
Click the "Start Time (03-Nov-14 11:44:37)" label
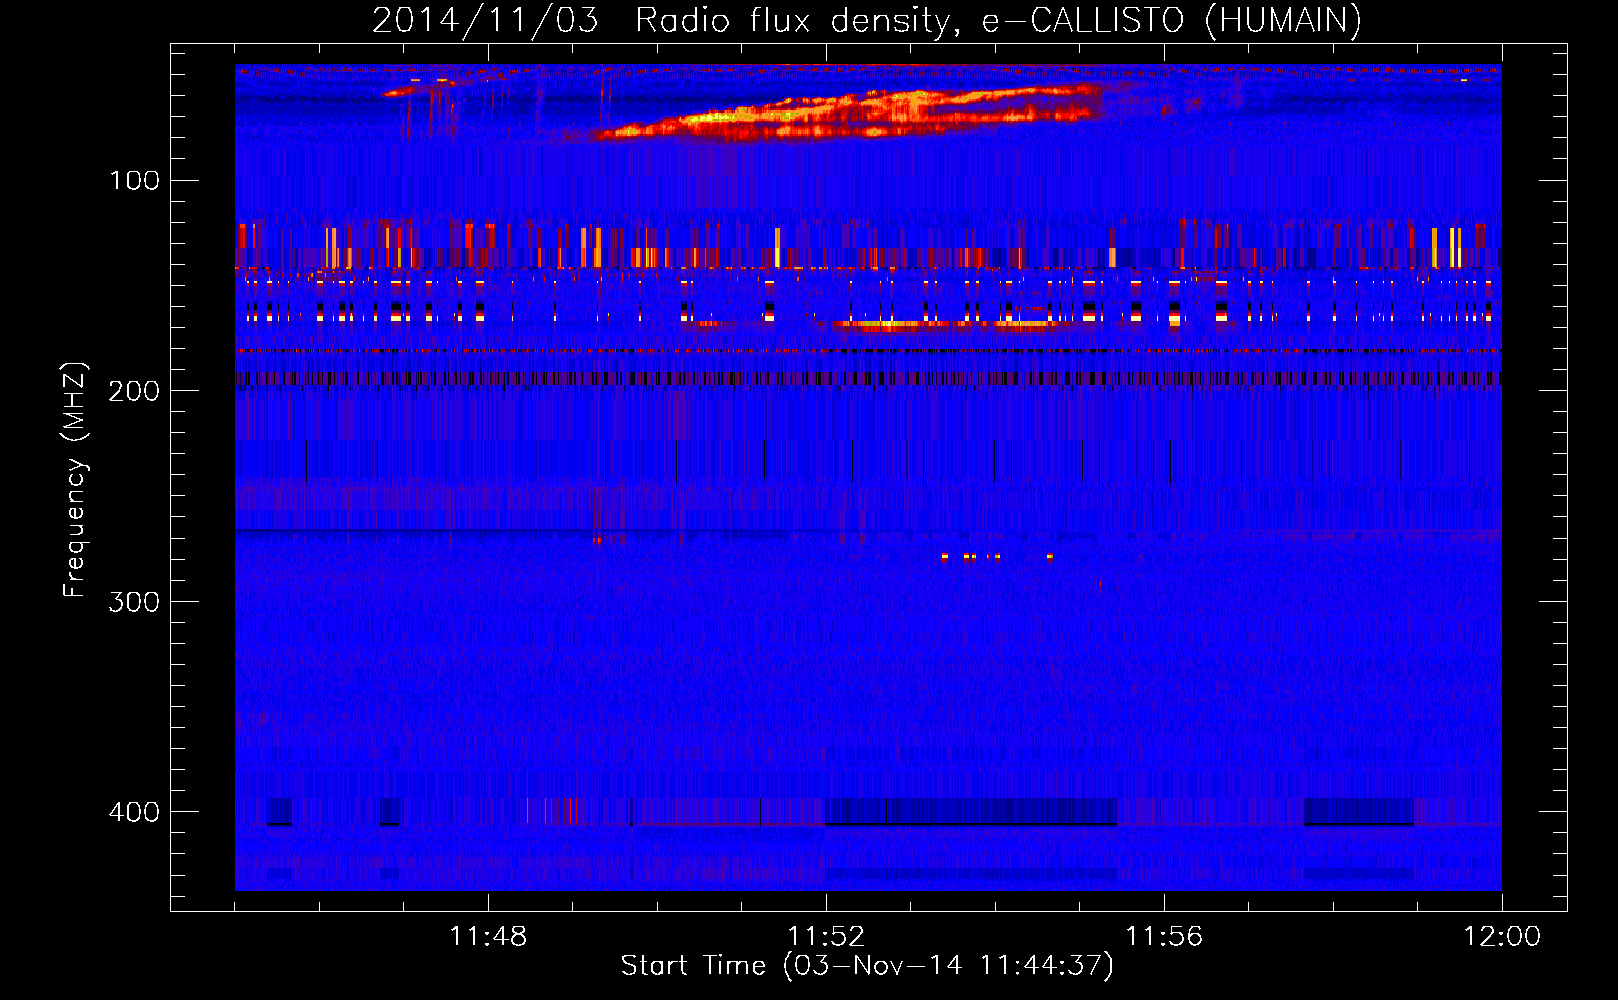tap(867, 966)
